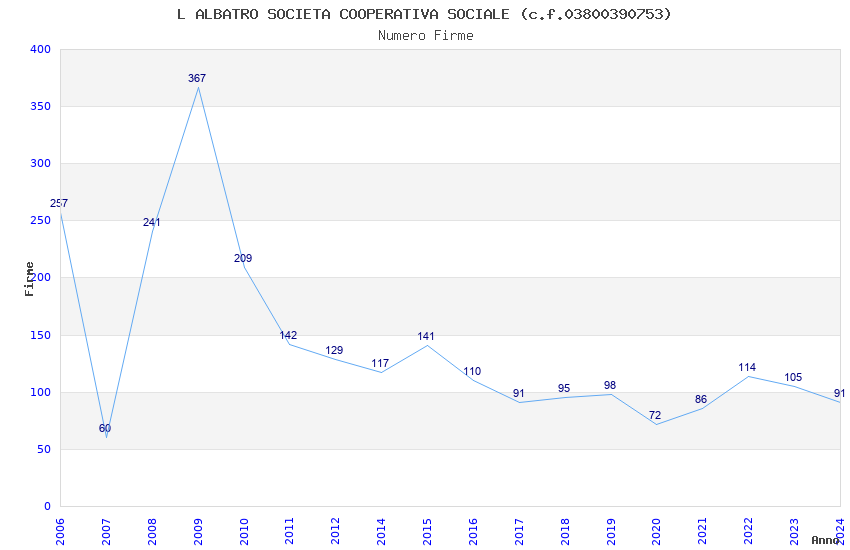
Task: Click the y-axis tick value 350
Action: 41,106
